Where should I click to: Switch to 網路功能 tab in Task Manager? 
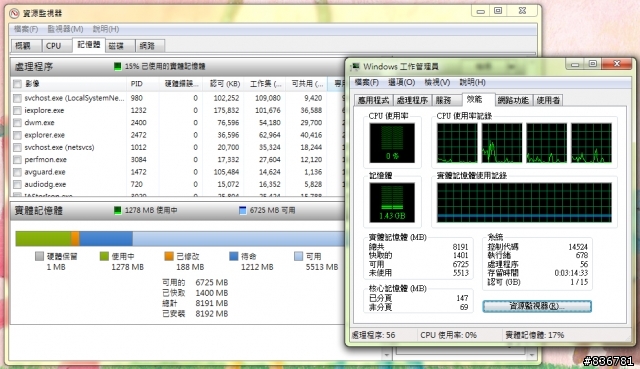click(x=513, y=100)
